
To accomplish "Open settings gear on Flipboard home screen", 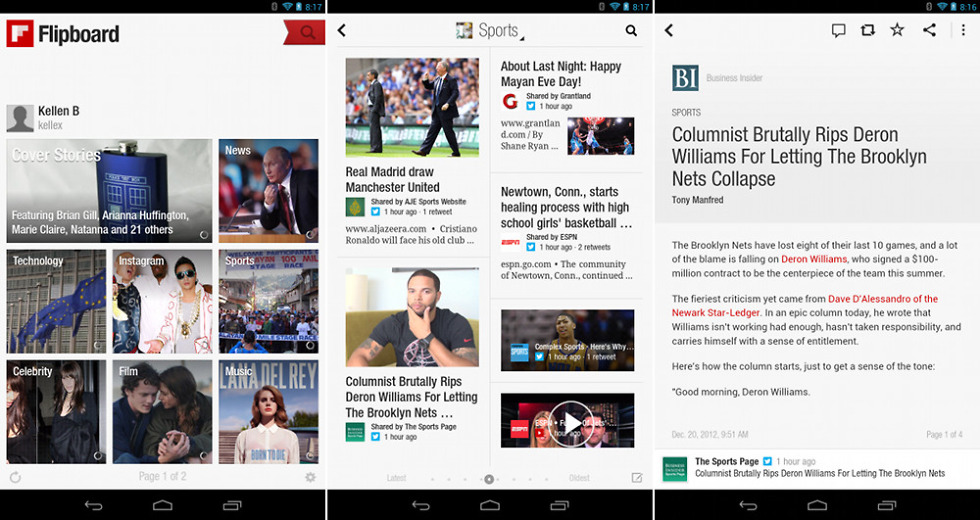I will point(311,477).
